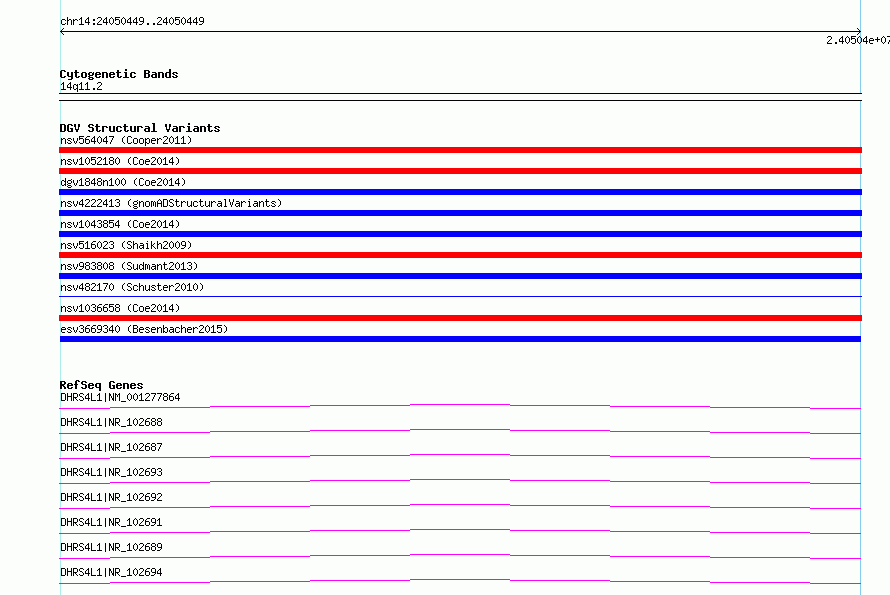
Task: Click the red bar under nsv564047
Action: [460, 150]
